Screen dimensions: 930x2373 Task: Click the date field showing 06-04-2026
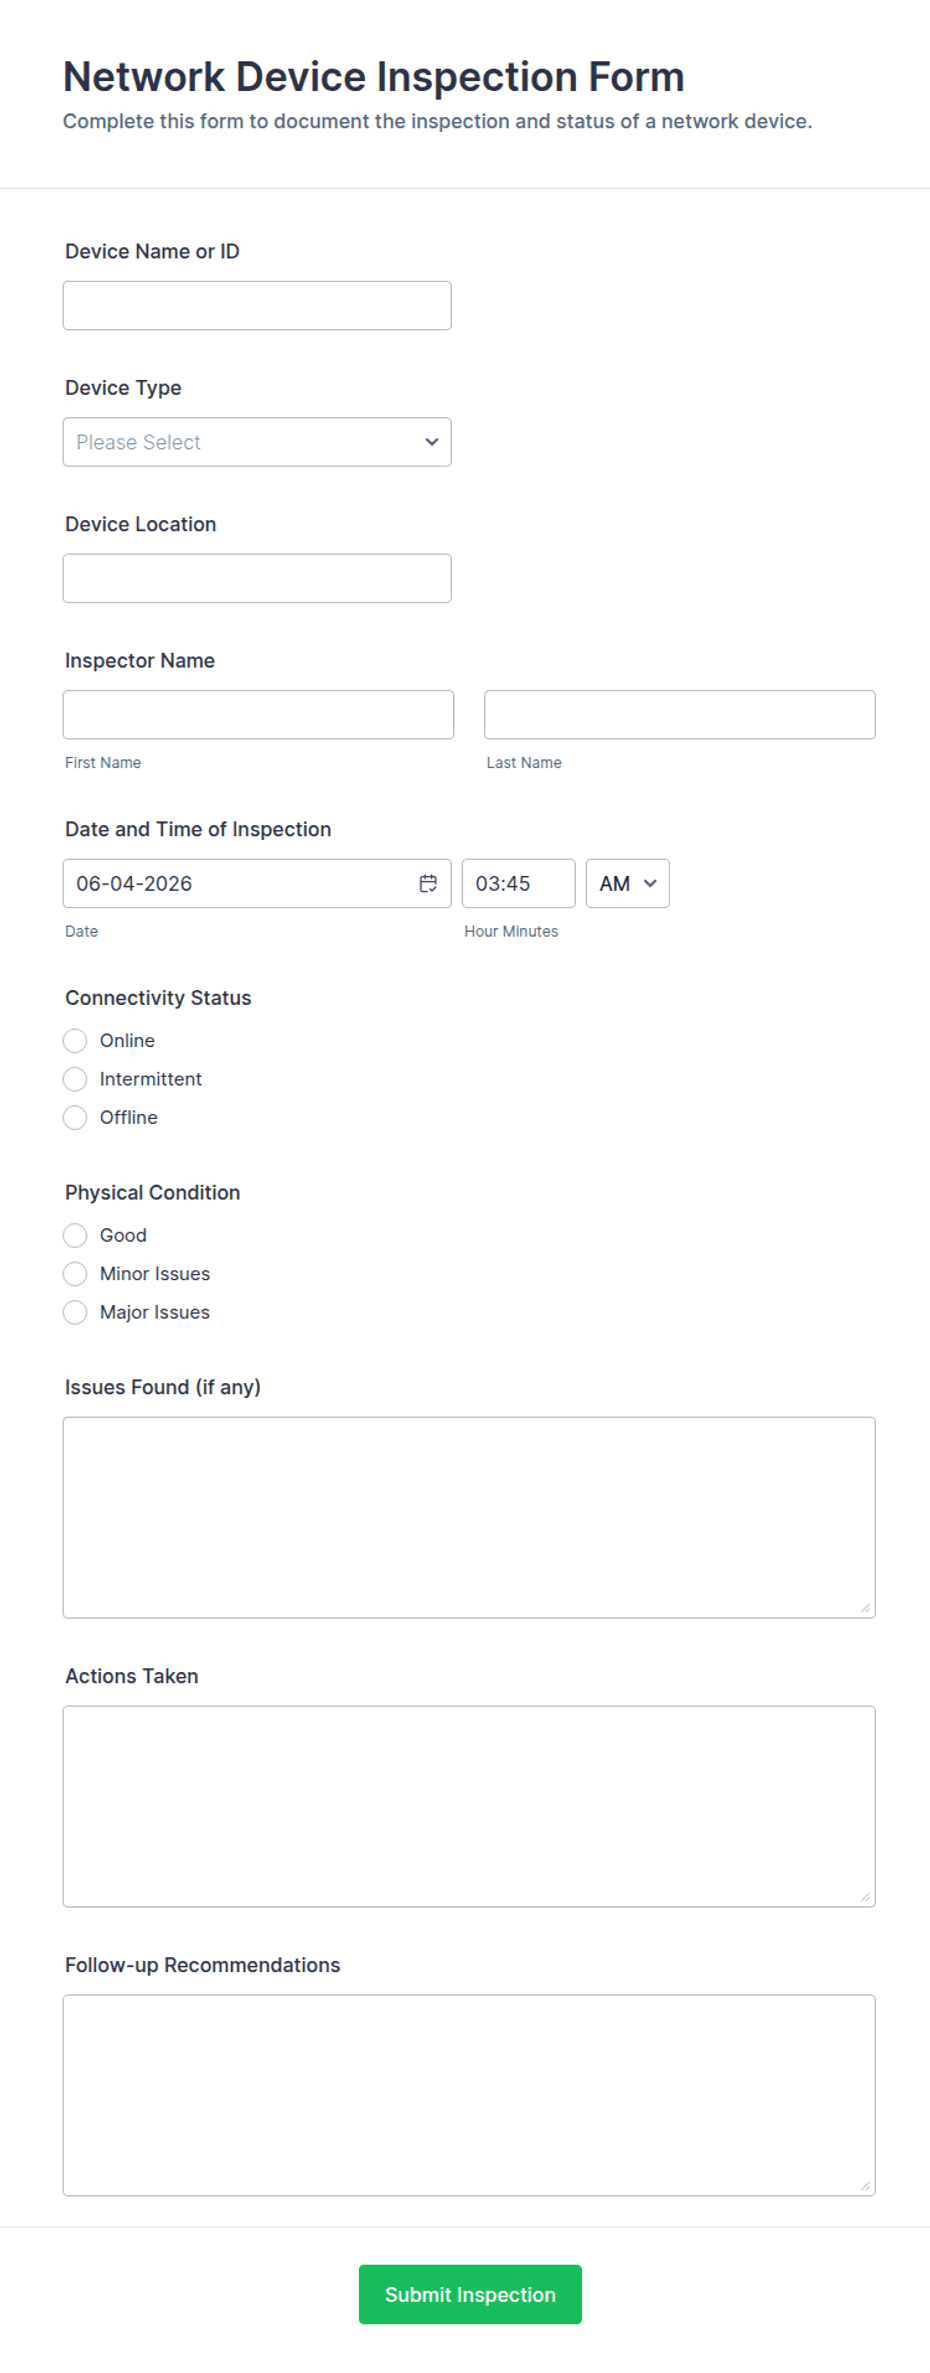[257, 883]
